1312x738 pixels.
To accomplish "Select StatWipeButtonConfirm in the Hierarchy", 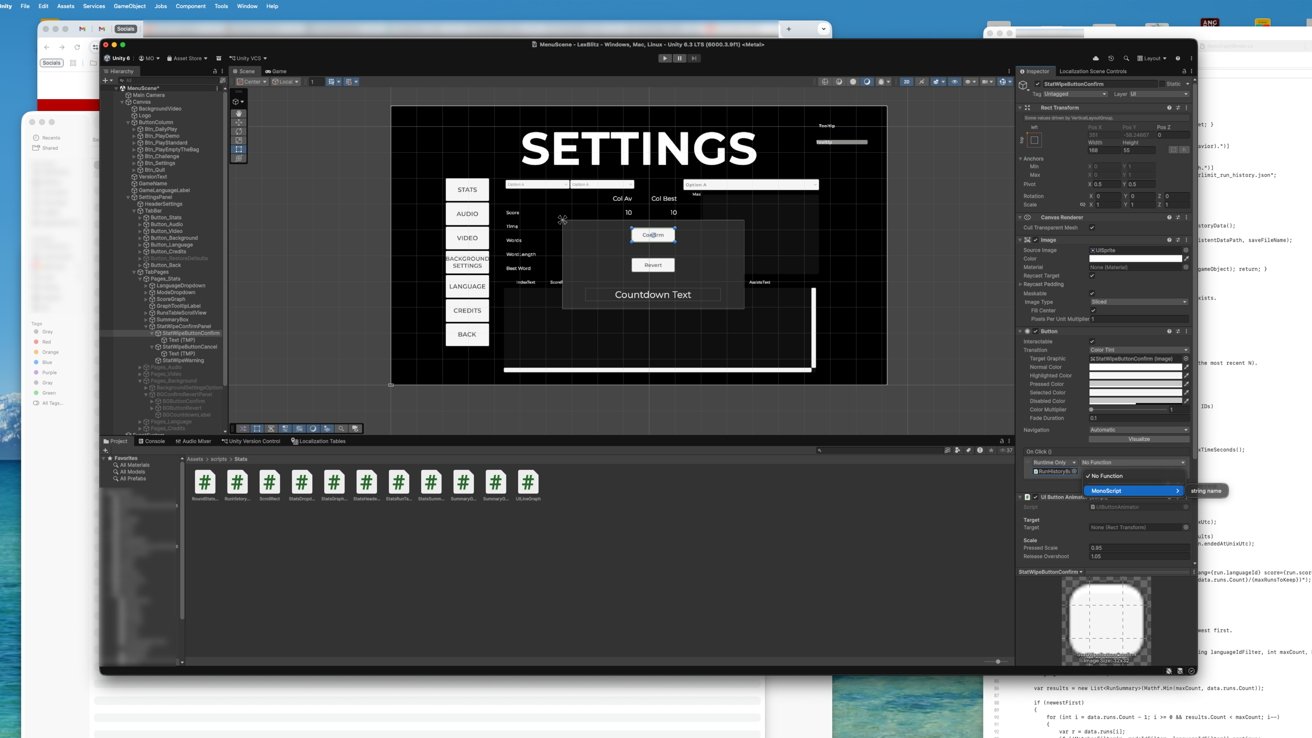I will pos(190,332).
